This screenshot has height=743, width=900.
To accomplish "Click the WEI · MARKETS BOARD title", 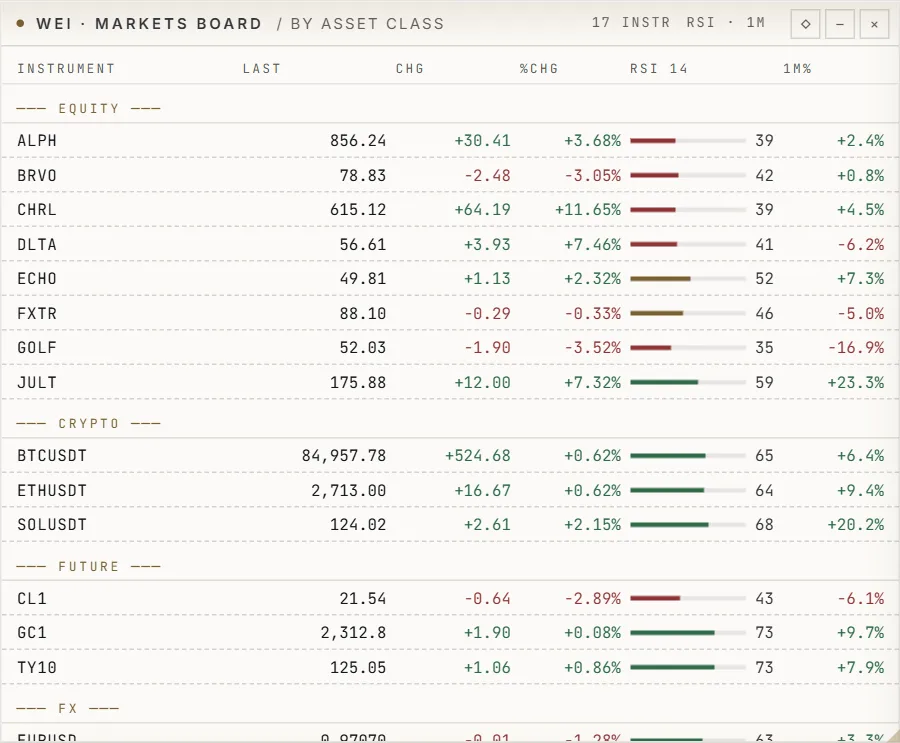I will [149, 24].
